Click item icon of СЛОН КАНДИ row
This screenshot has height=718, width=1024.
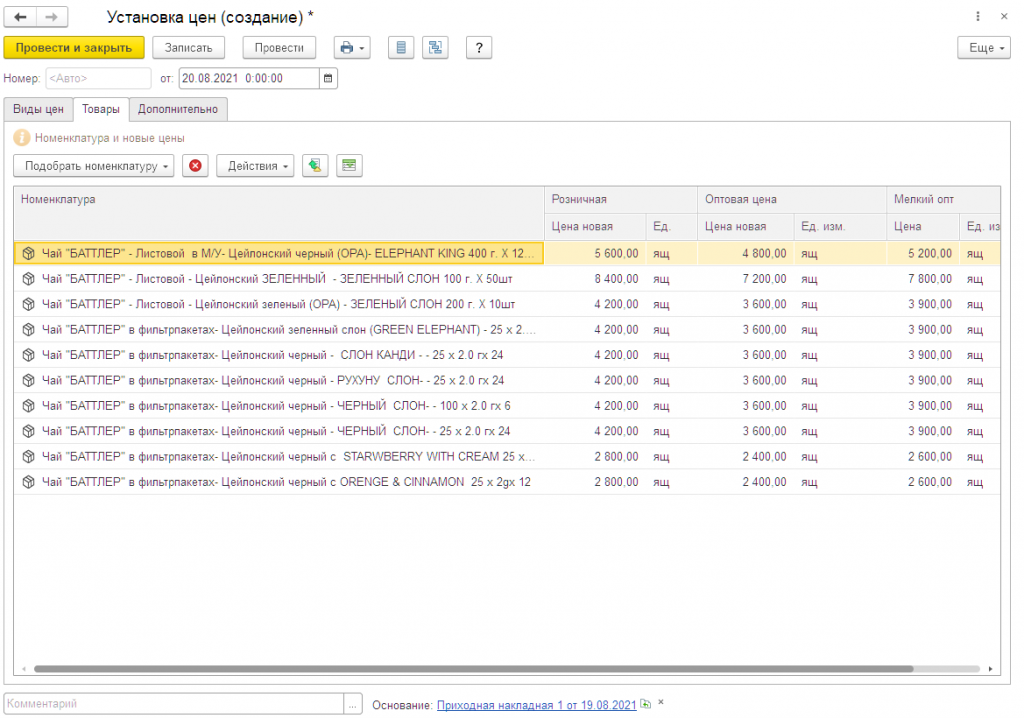tap(28, 355)
